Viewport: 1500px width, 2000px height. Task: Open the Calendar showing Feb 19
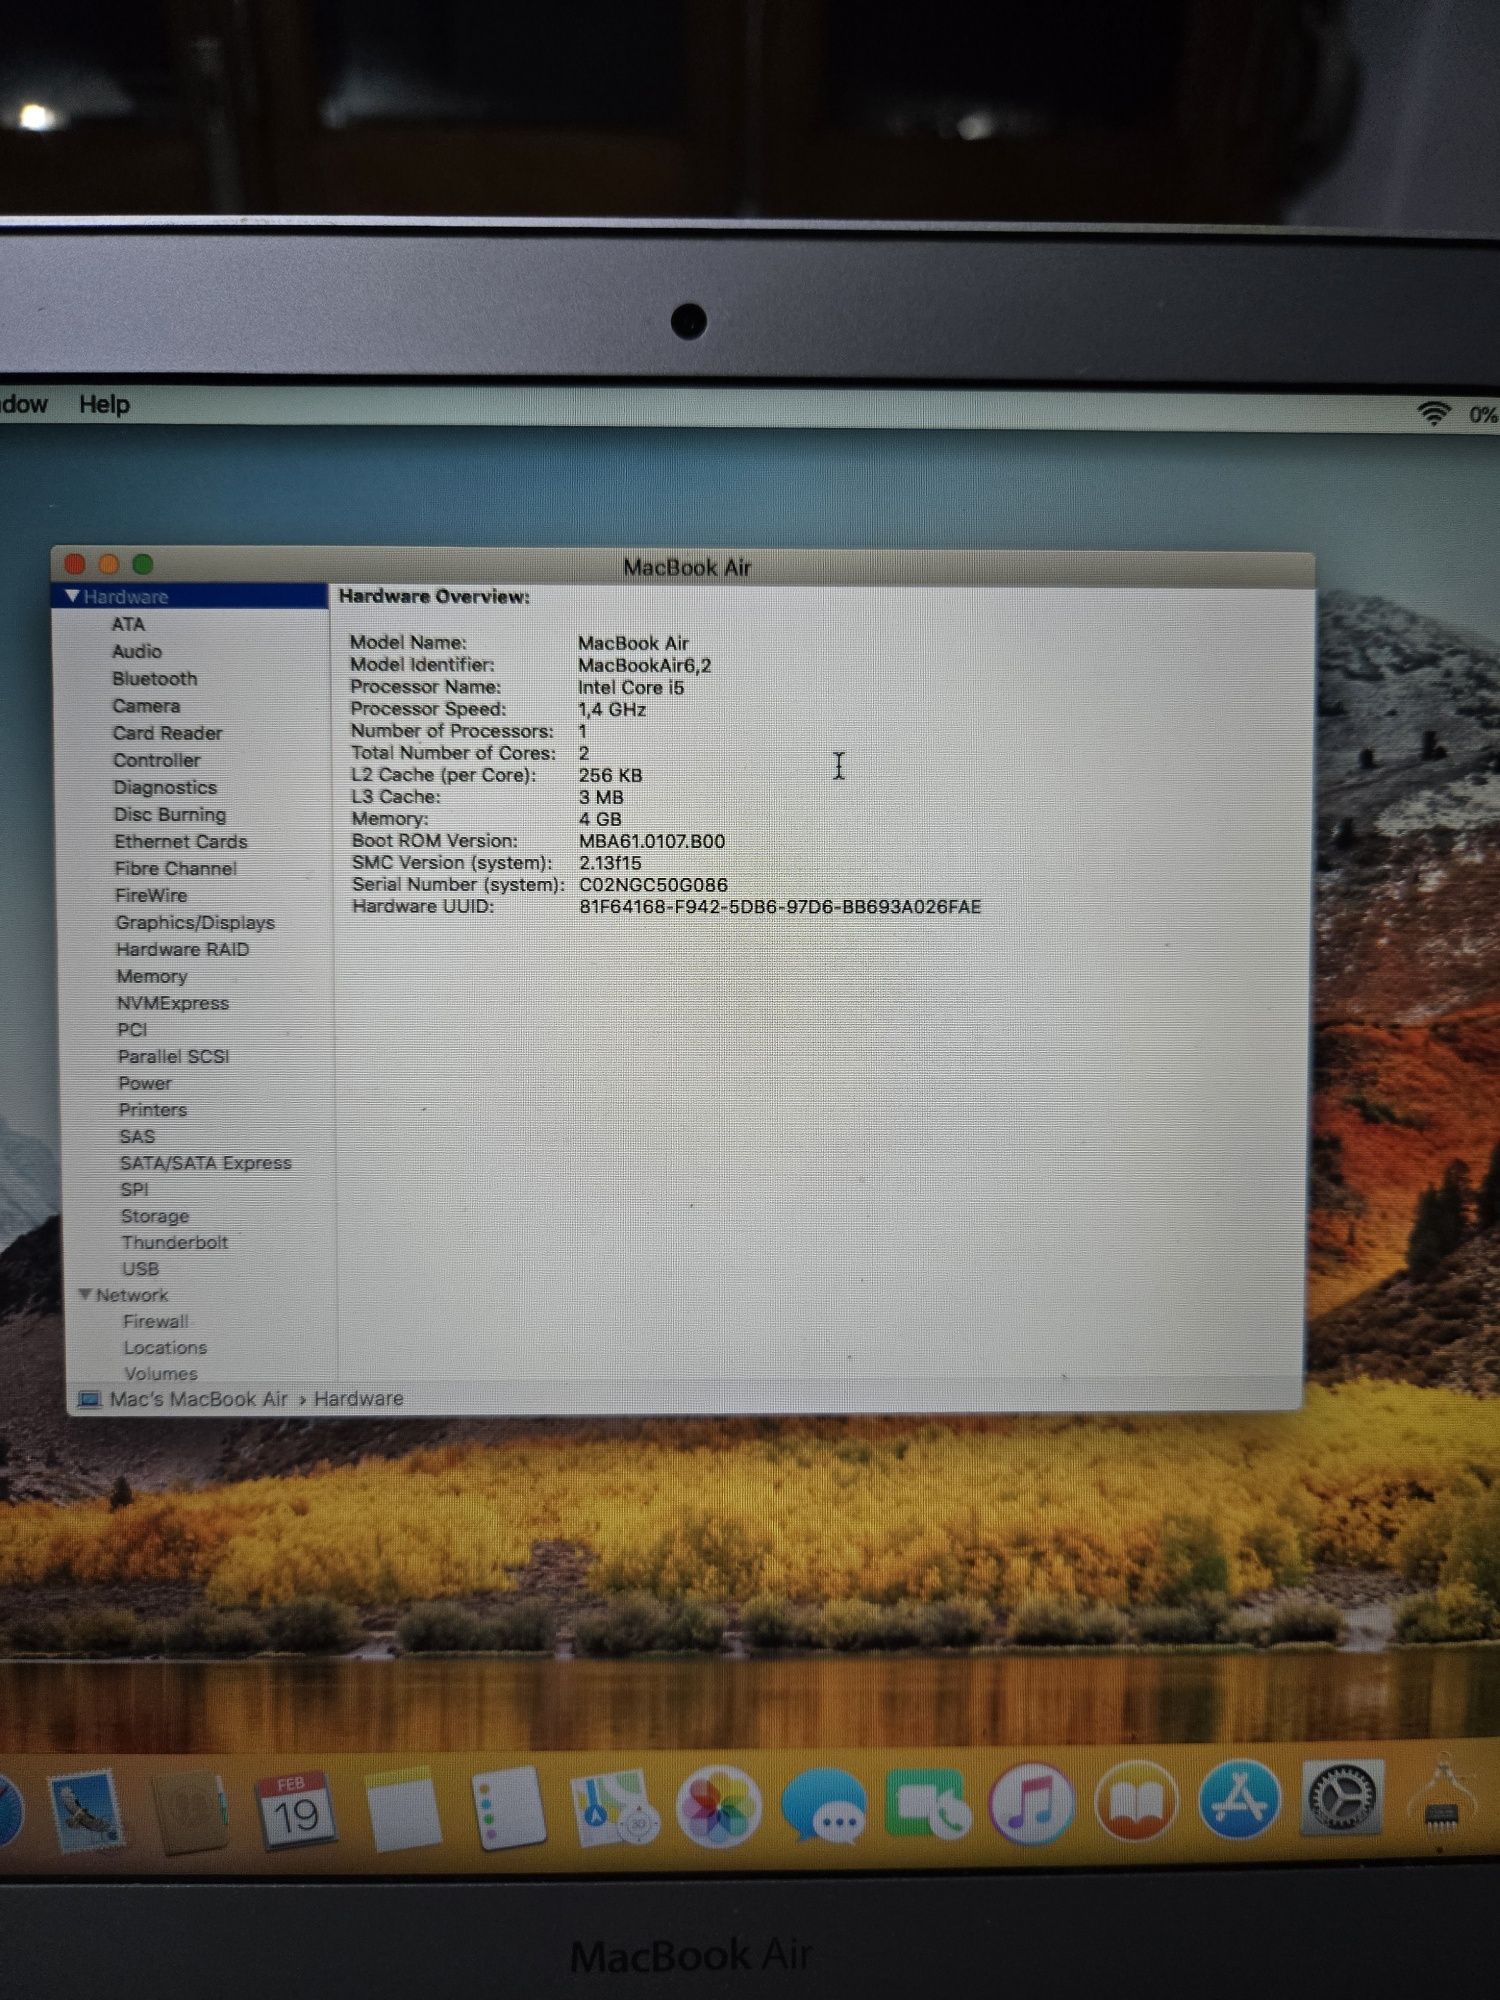tap(295, 1811)
